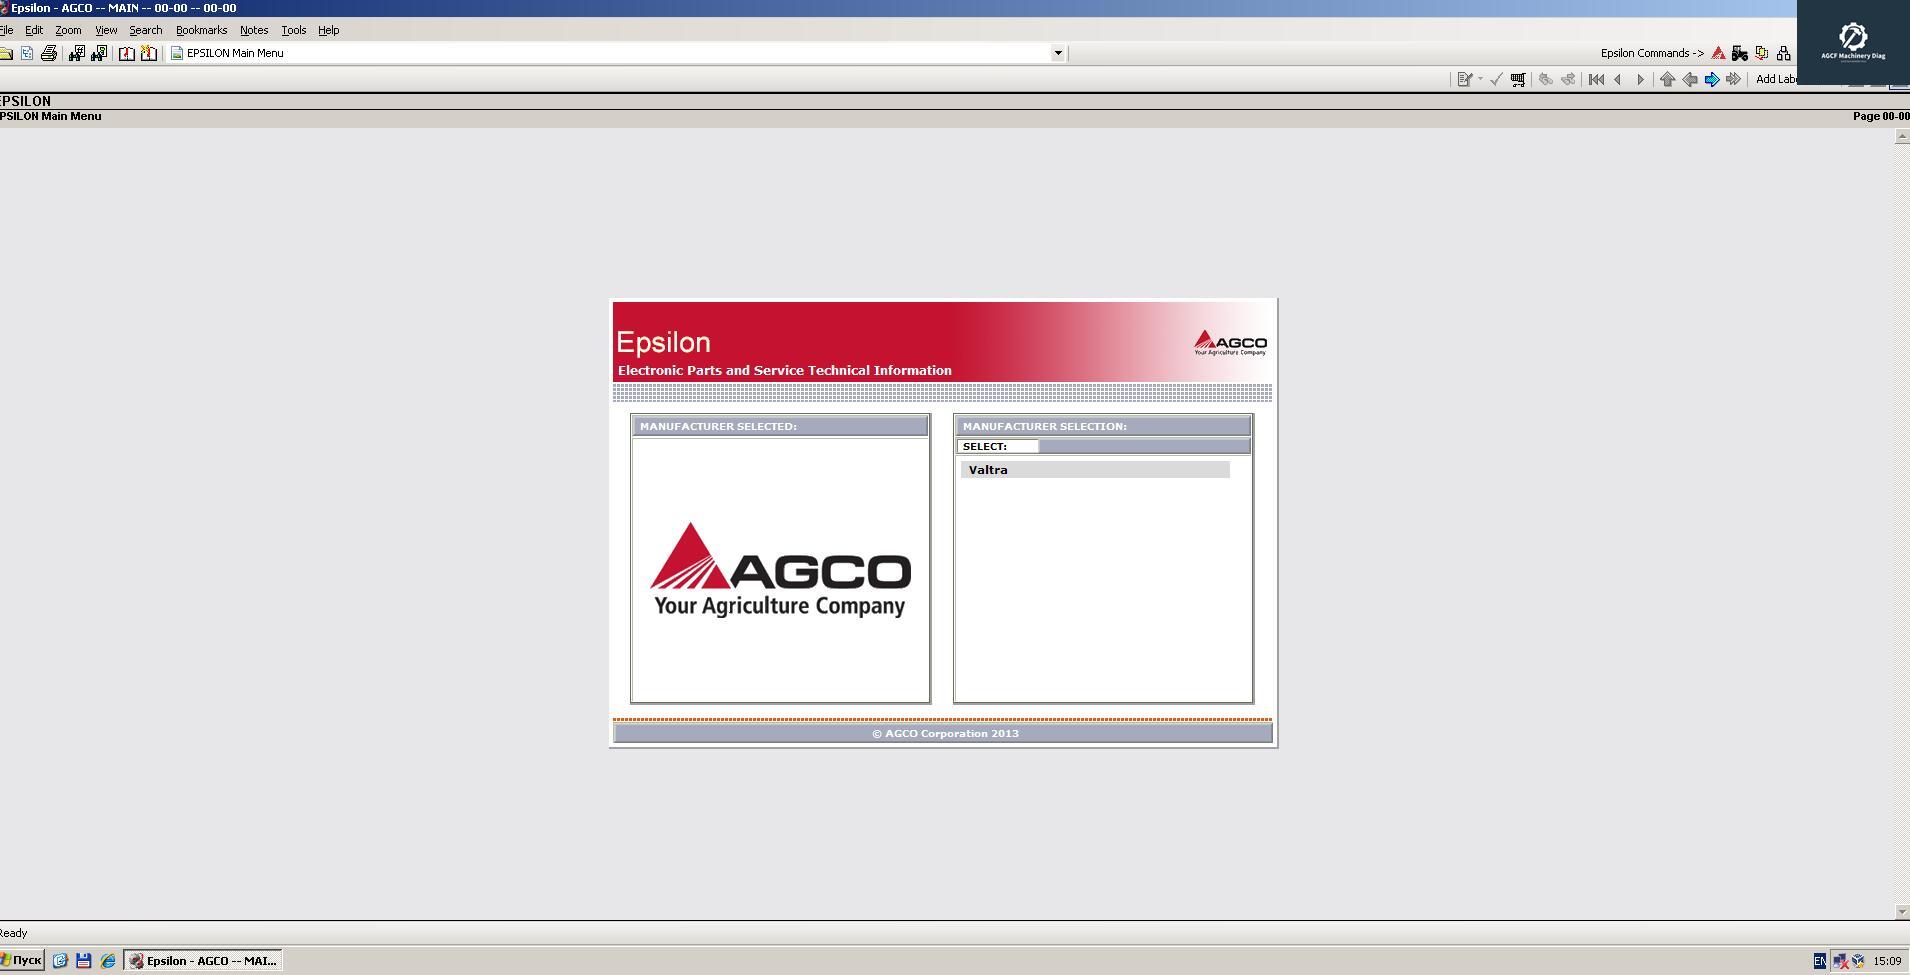
Task: Open the Tools menu
Action: (x=293, y=30)
